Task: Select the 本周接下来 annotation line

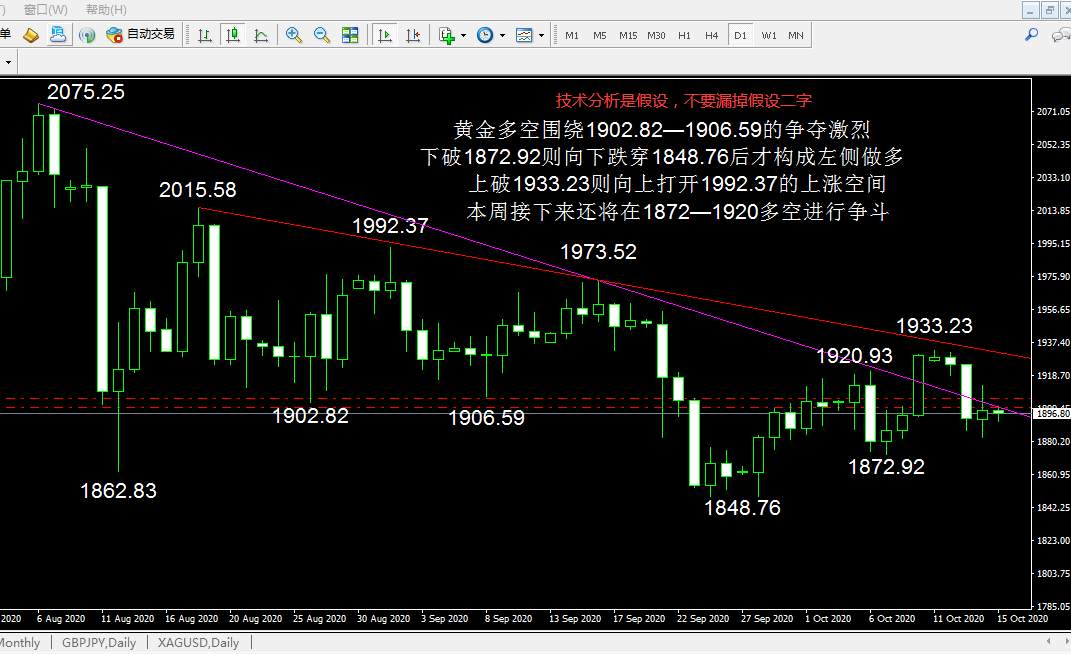Action: tap(678, 211)
